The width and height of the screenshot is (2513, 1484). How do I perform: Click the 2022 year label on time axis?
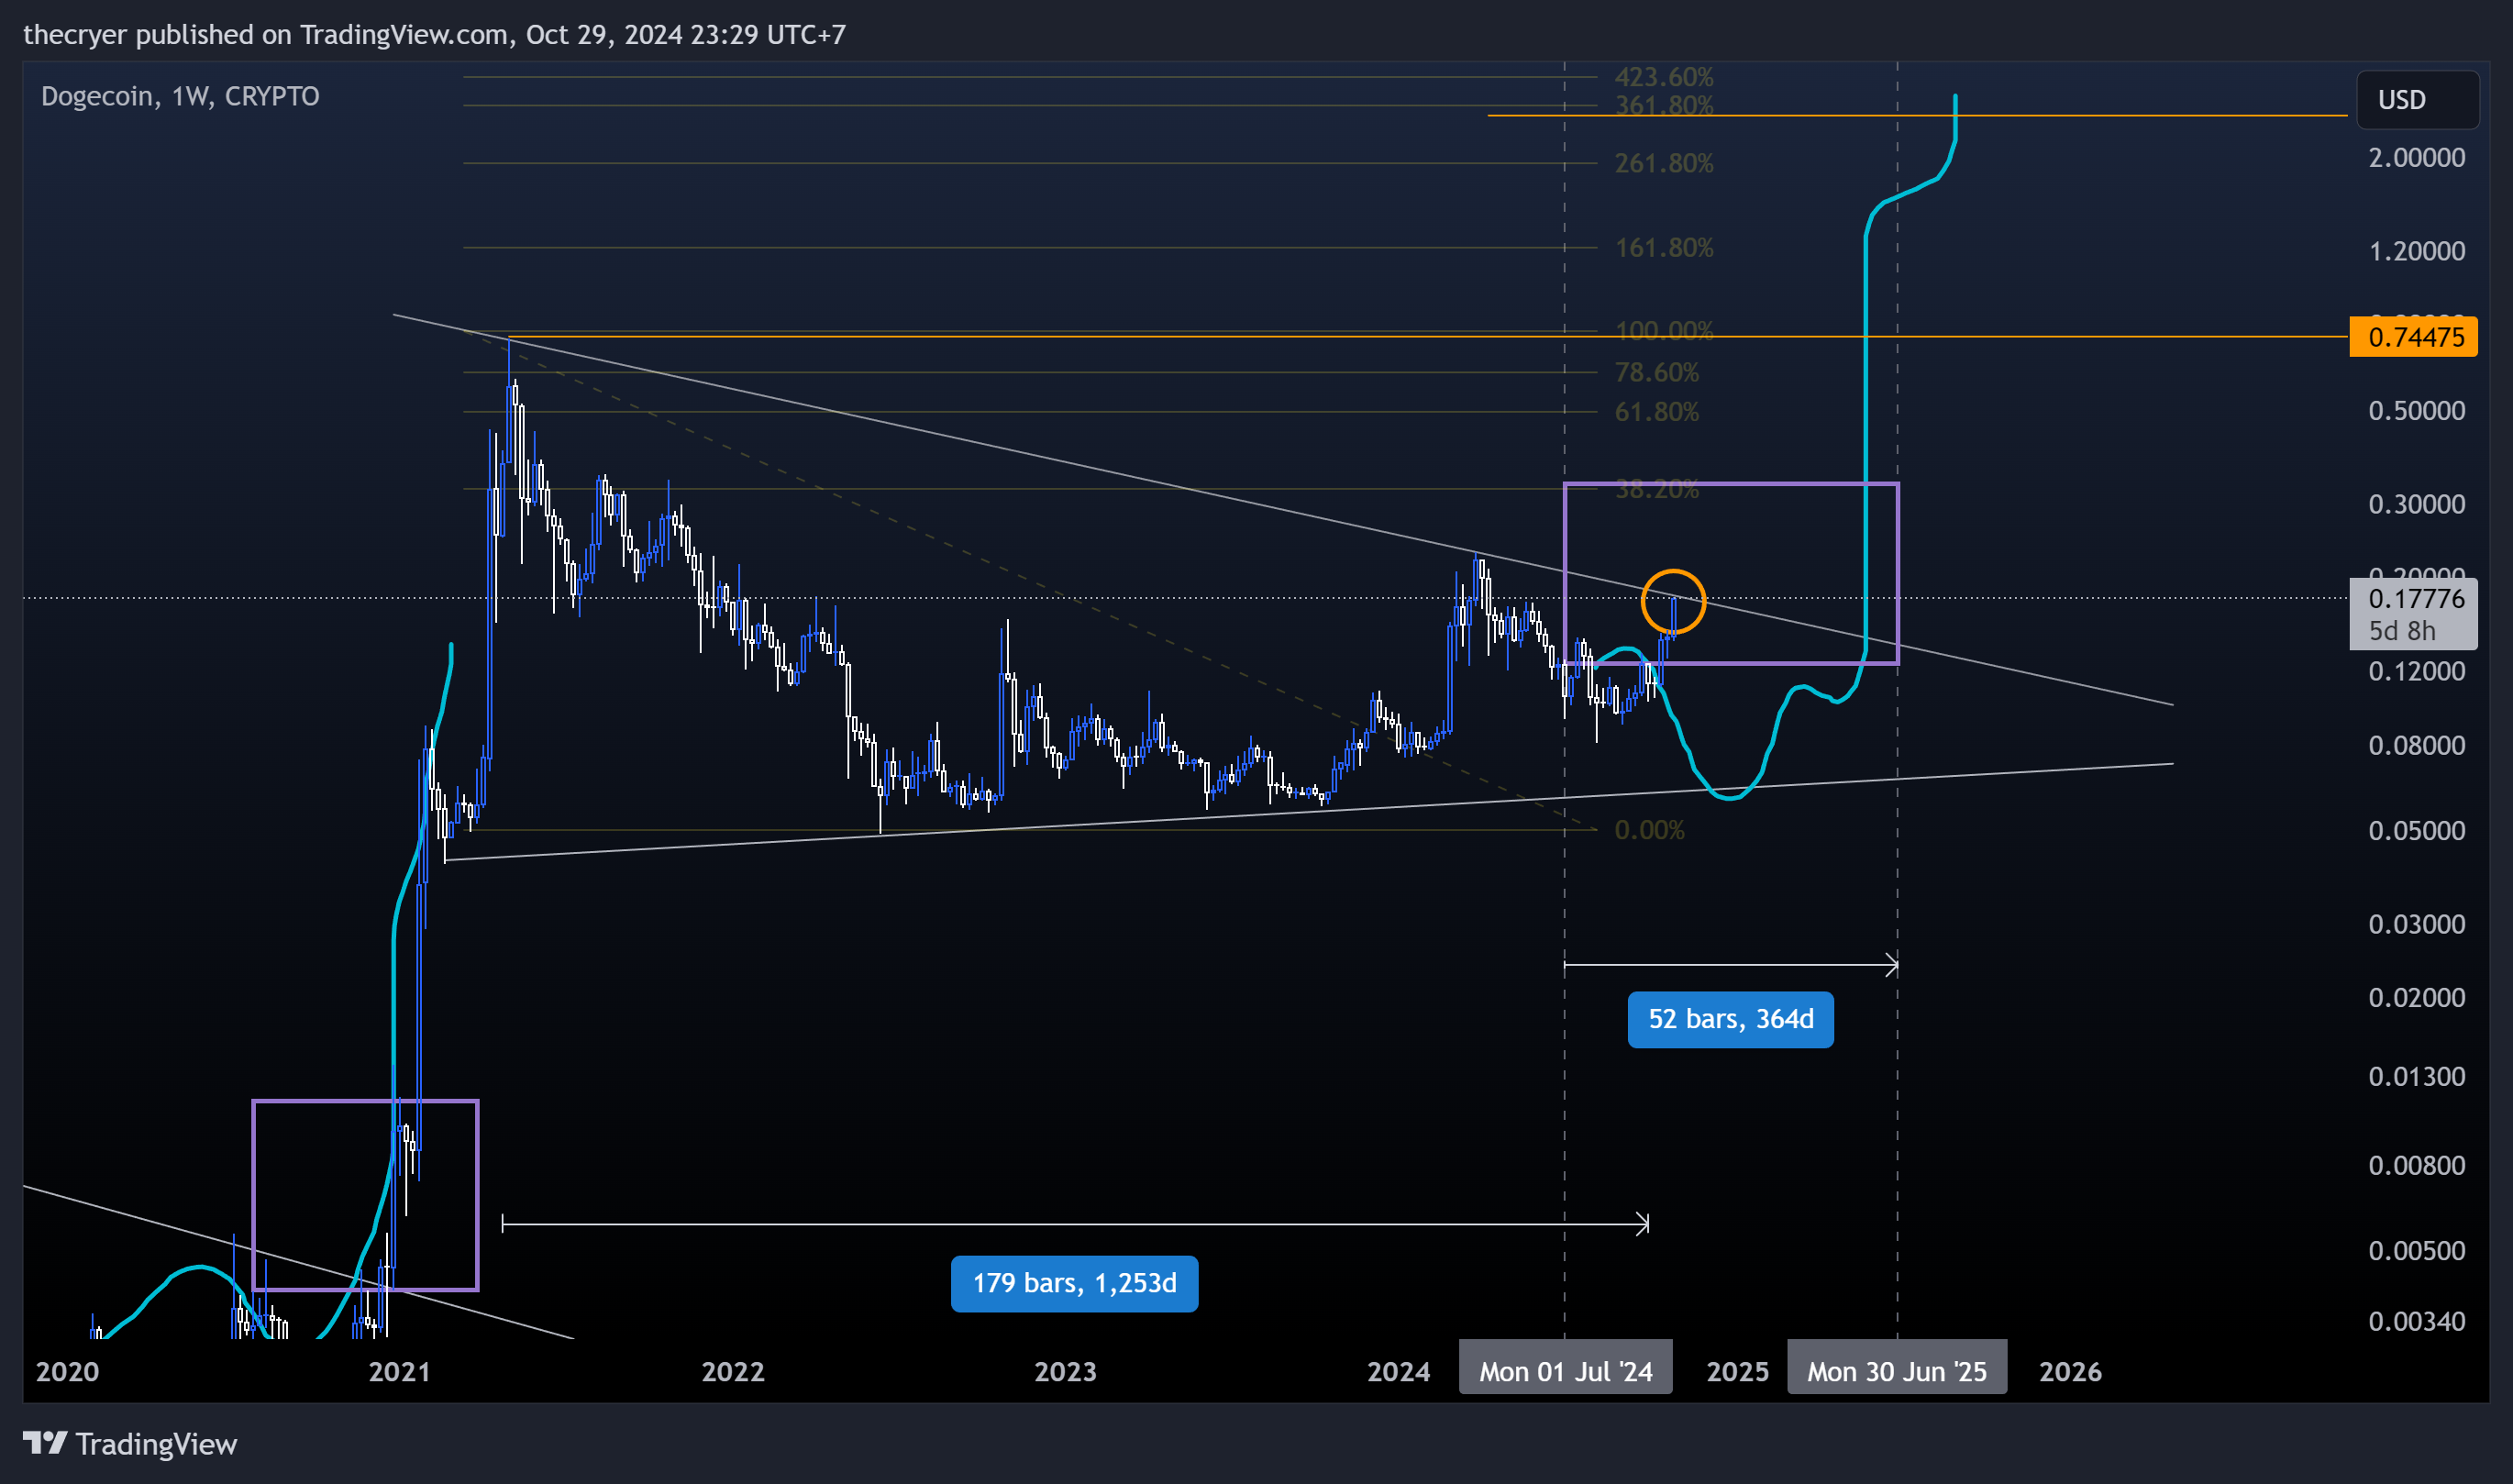tap(732, 1371)
